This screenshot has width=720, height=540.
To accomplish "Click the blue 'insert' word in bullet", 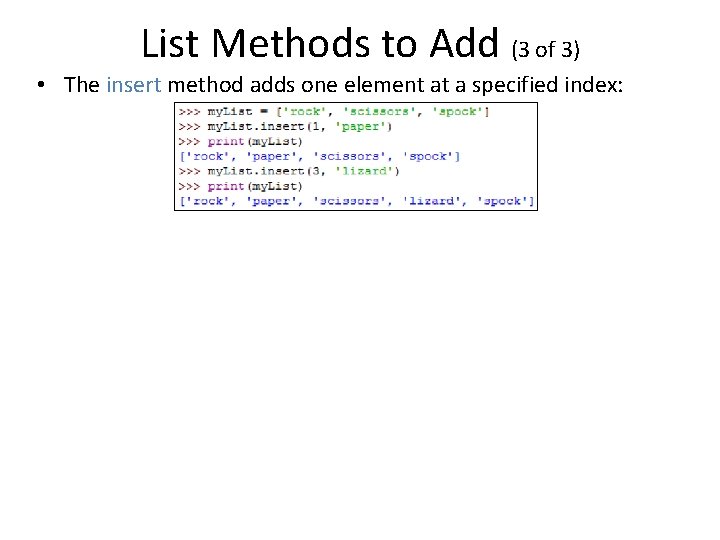I will [x=134, y=85].
